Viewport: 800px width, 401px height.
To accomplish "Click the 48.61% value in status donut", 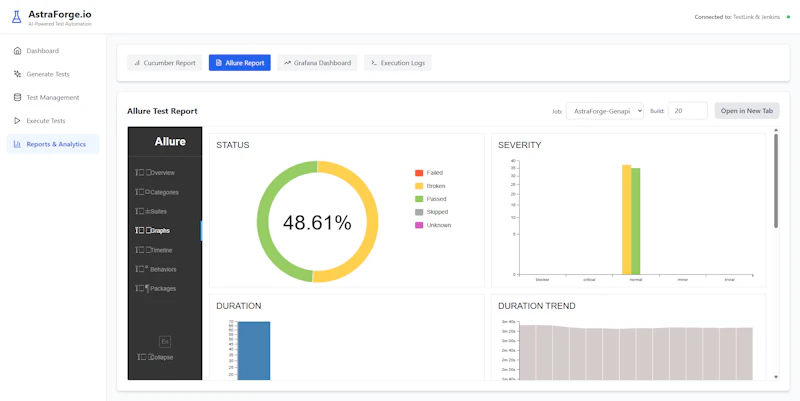I will click(317, 223).
